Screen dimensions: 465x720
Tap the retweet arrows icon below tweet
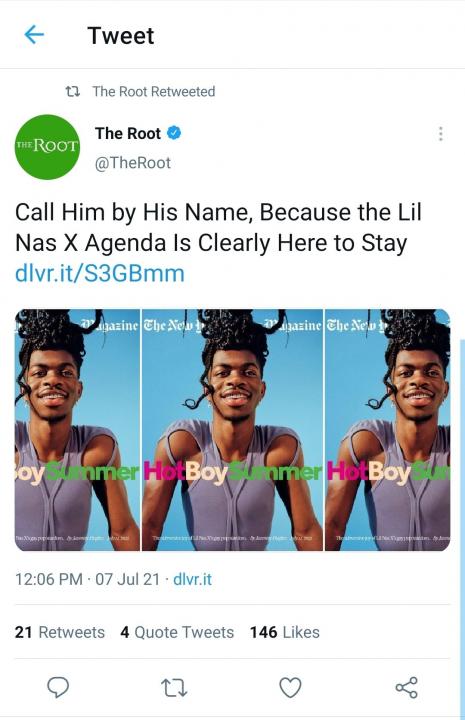click(174, 688)
